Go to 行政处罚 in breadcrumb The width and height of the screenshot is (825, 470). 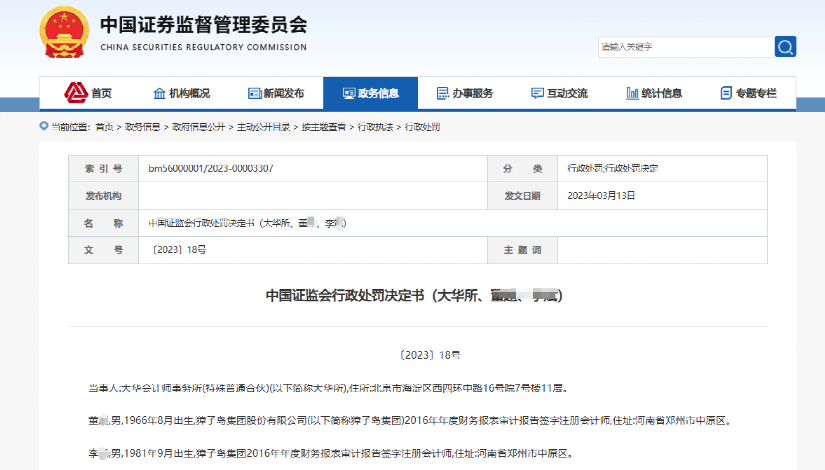tap(422, 127)
